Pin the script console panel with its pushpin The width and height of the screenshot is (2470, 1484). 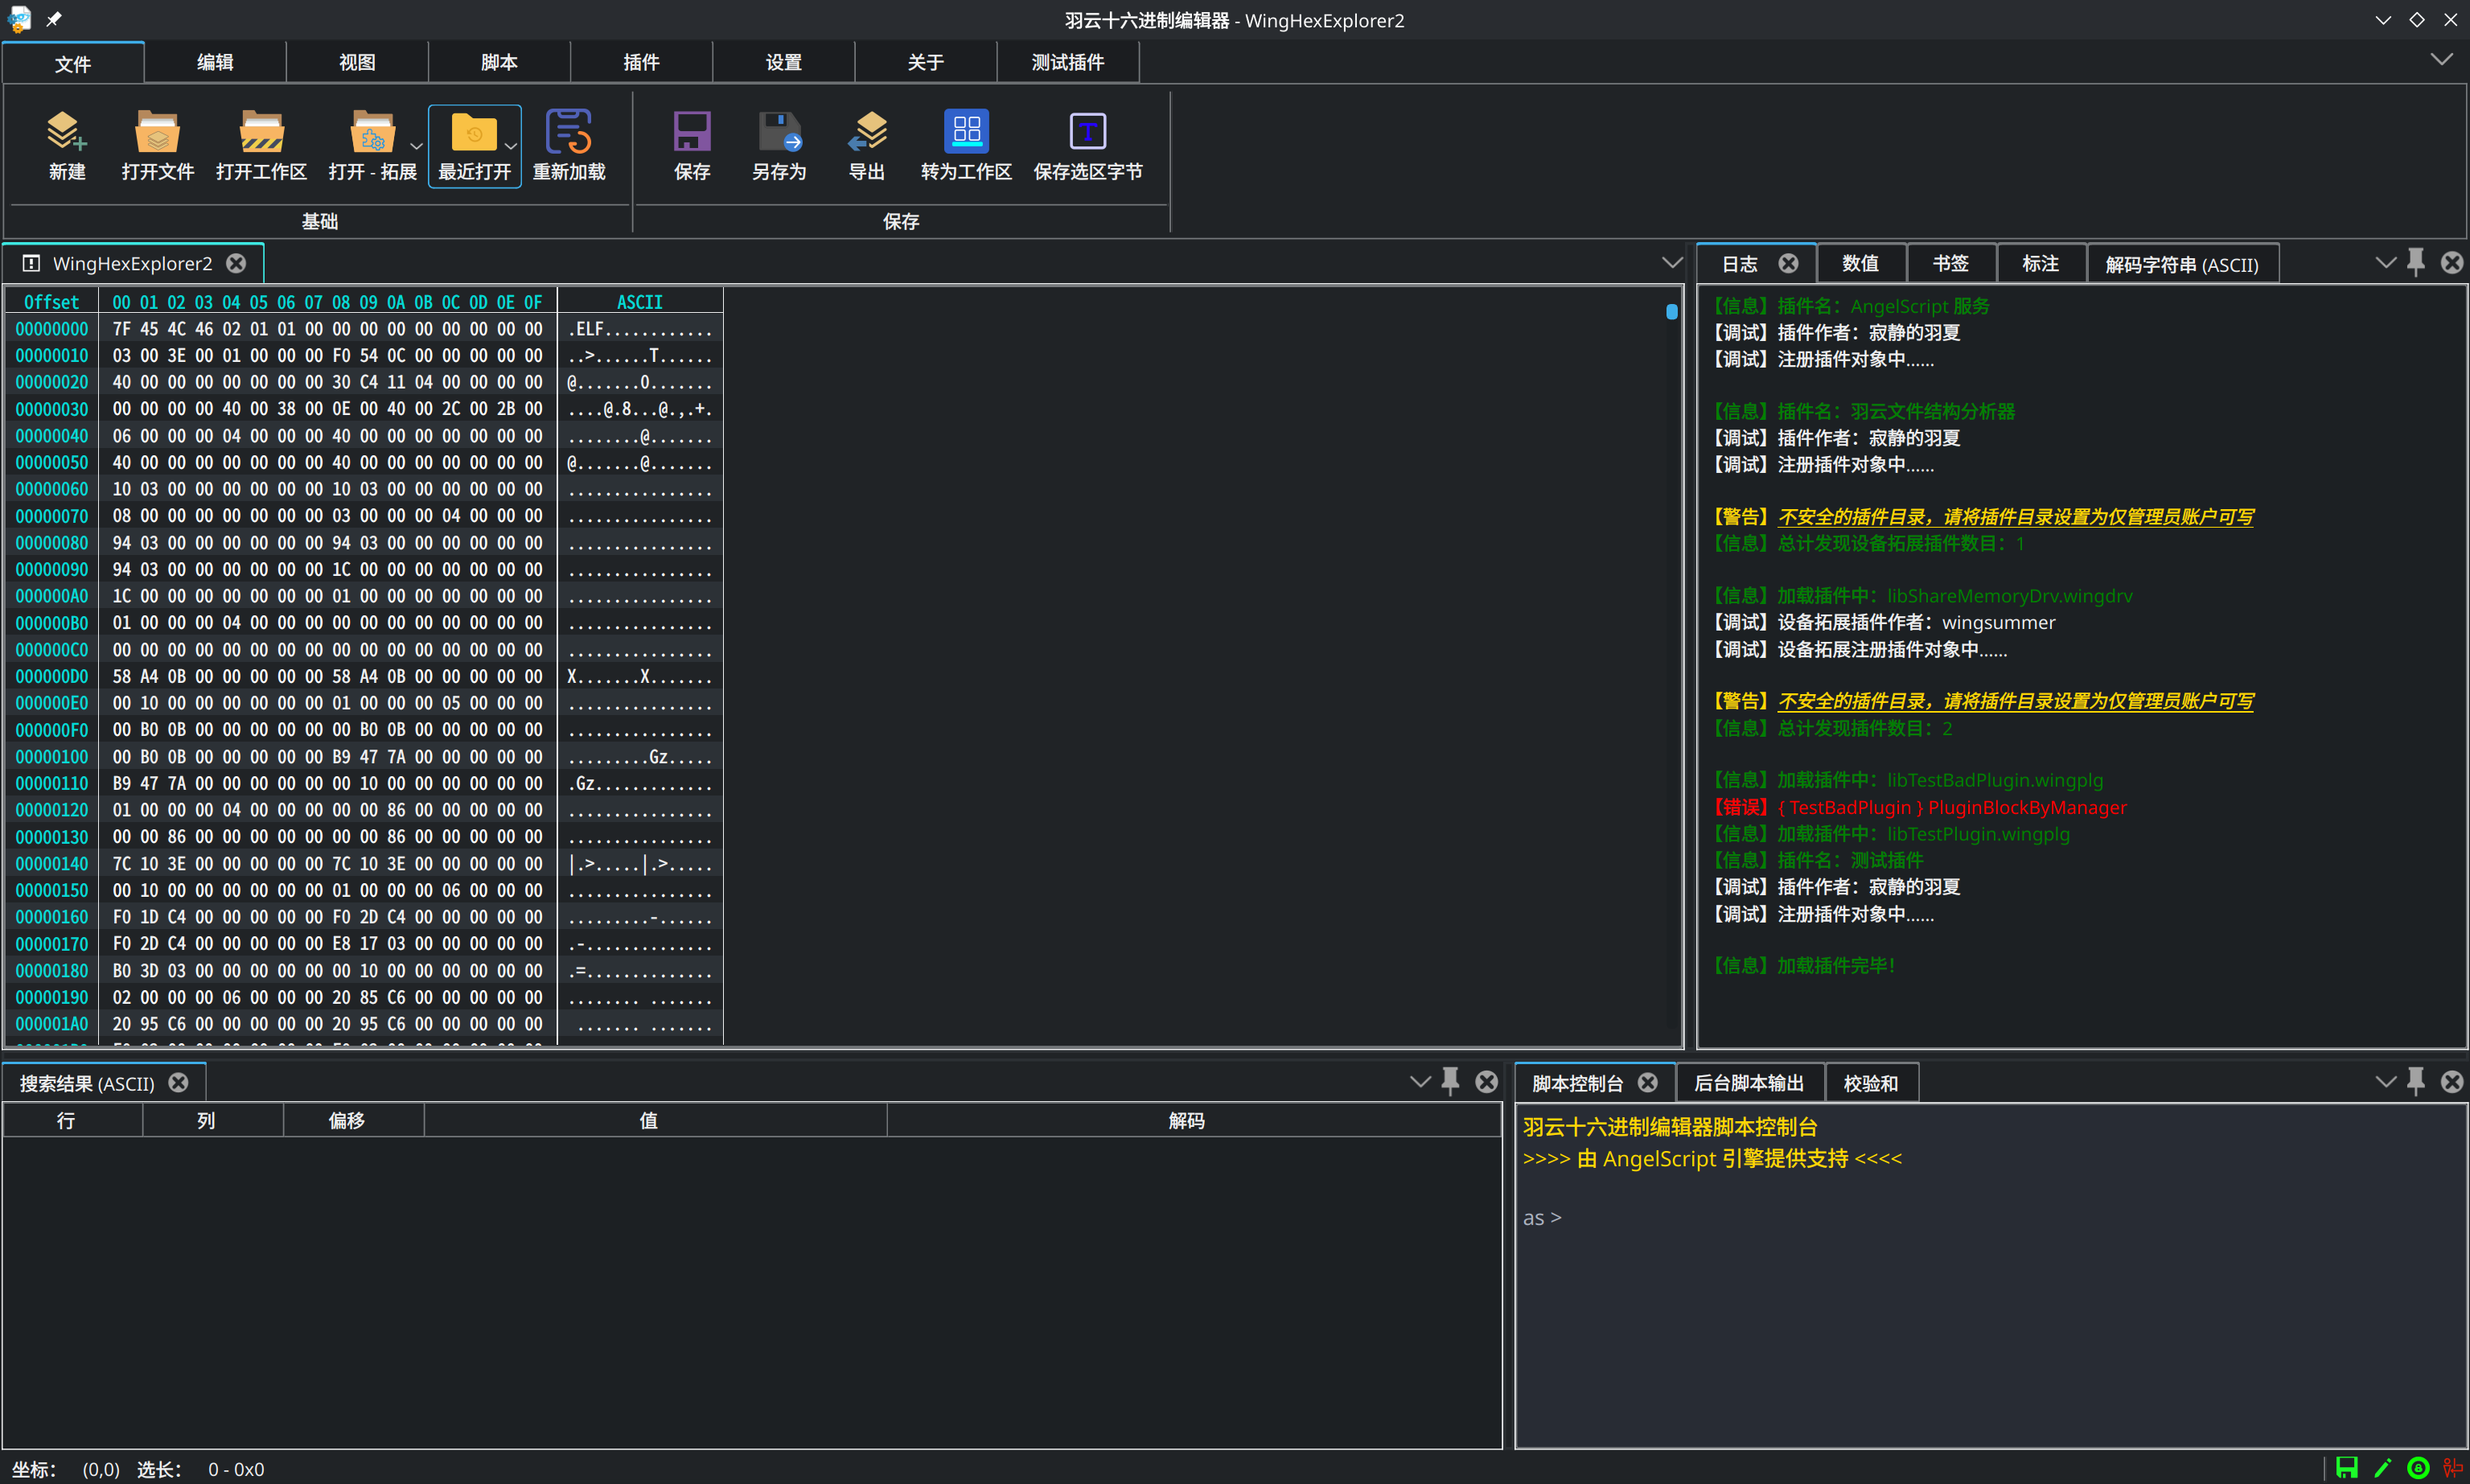point(2416,1082)
